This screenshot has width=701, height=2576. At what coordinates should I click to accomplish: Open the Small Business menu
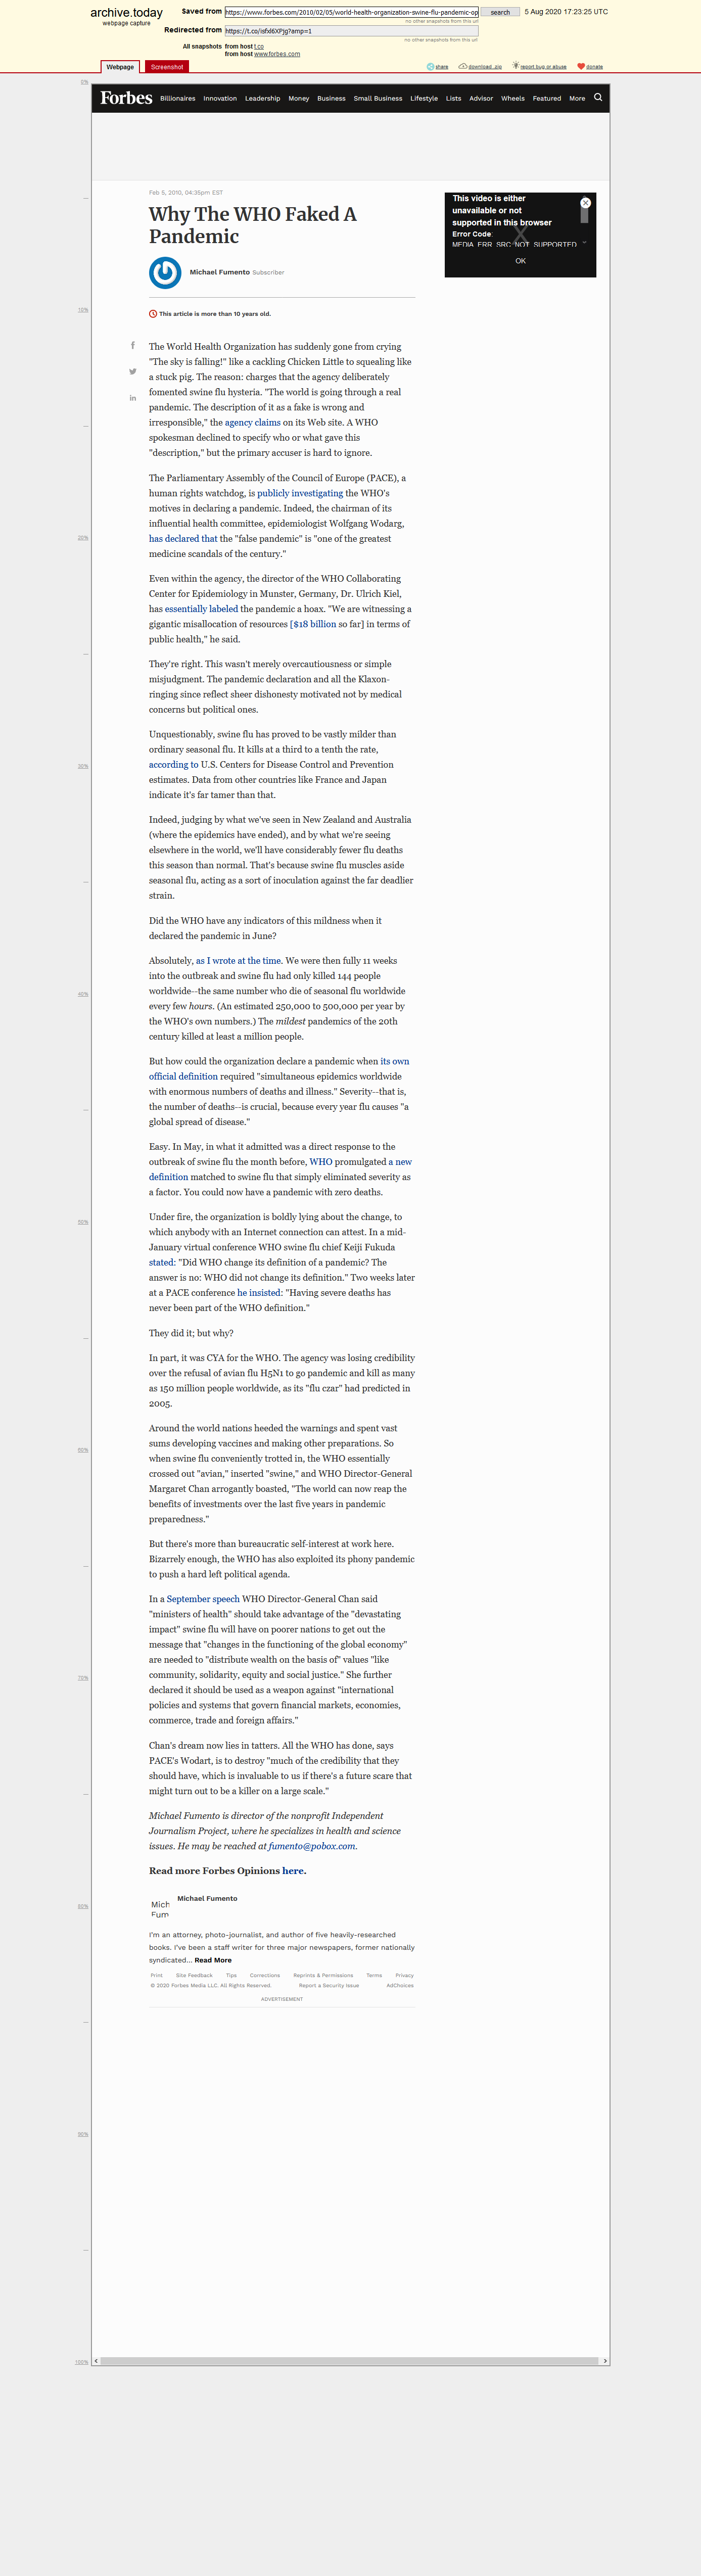[x=378, y=99]
